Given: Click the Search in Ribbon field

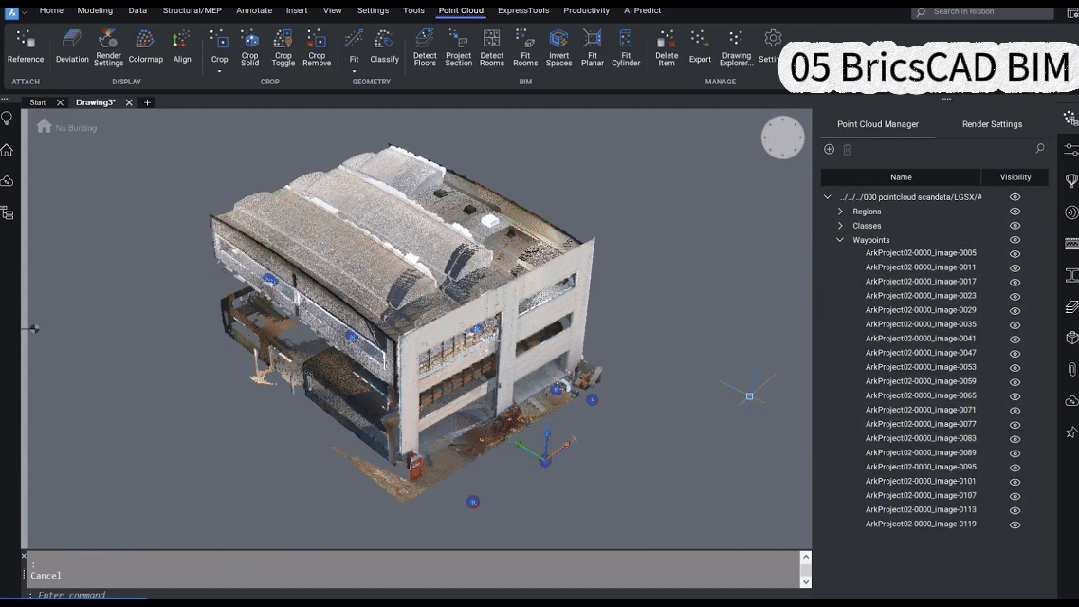Looking at the screenshot, I should click(983, 12).
